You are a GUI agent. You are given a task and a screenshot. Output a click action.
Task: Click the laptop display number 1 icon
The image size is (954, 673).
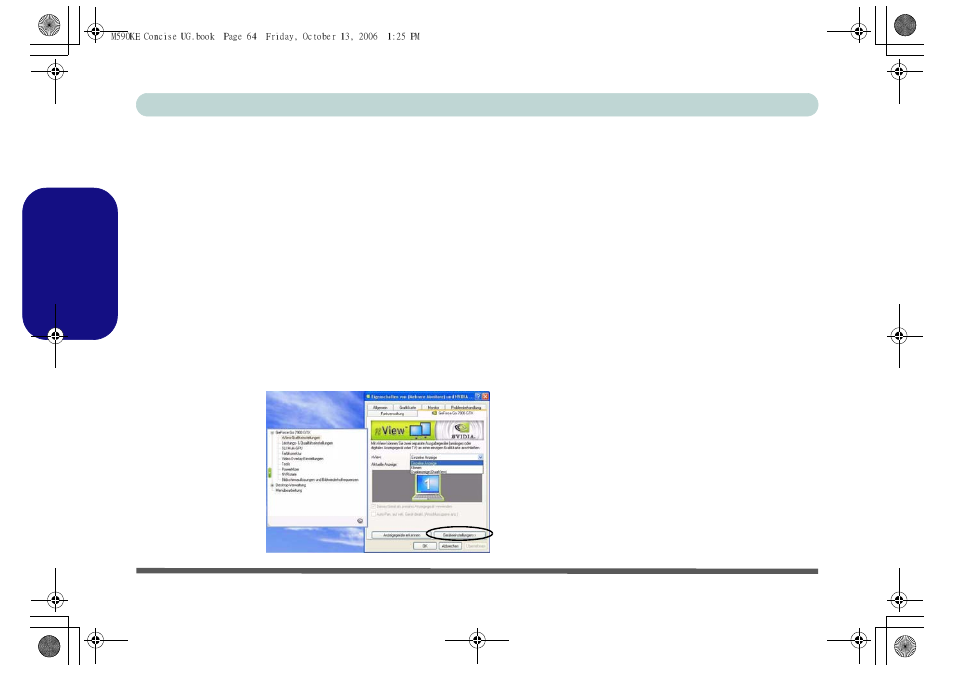[427, 486]
